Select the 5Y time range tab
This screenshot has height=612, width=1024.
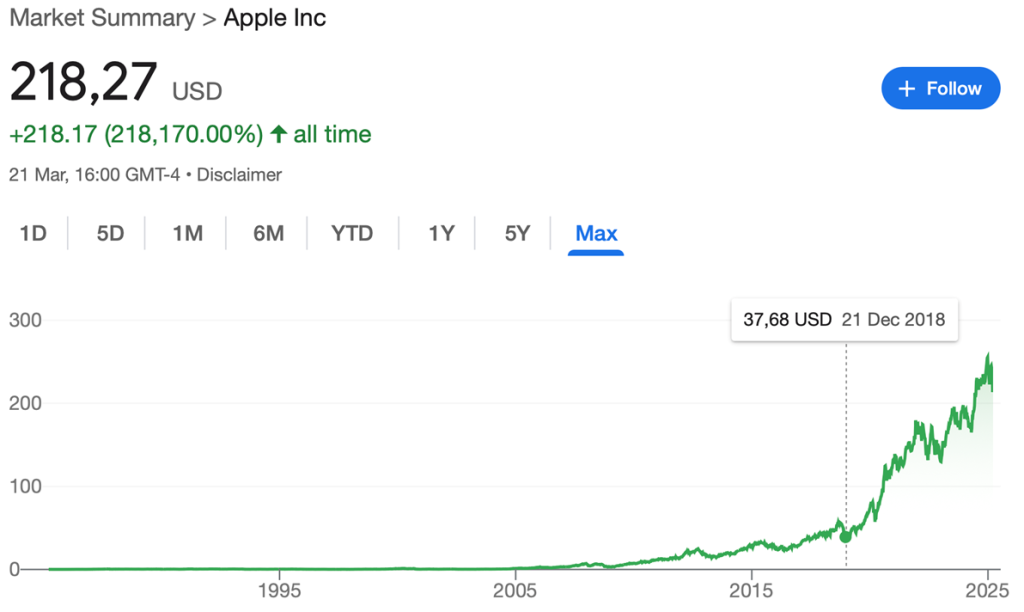pyautogui.click(x=517, y=234)
